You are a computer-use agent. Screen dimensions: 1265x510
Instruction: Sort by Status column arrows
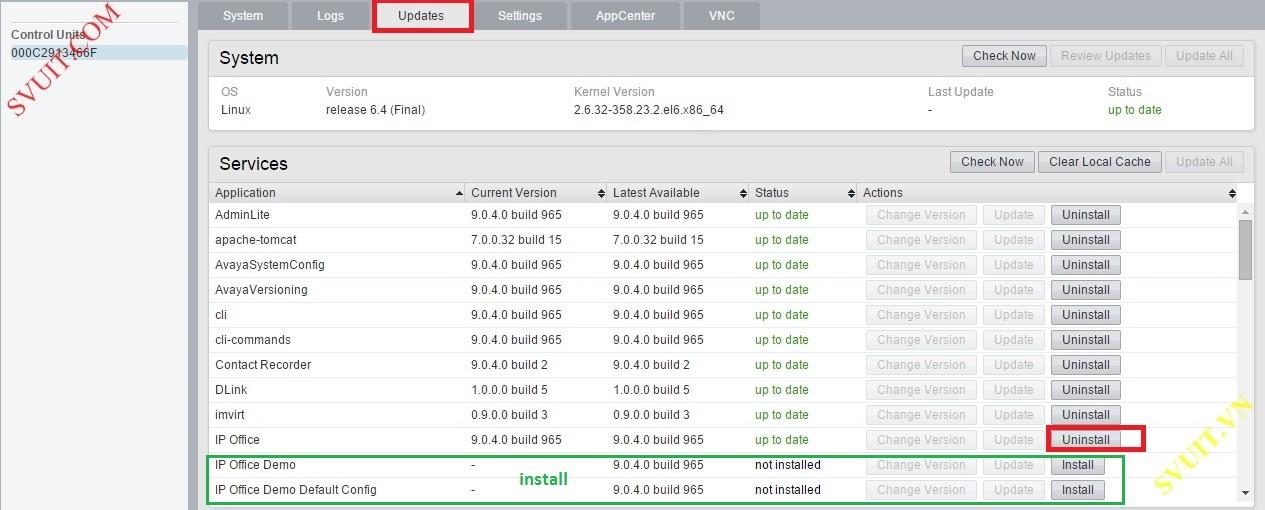click(851, 193)
